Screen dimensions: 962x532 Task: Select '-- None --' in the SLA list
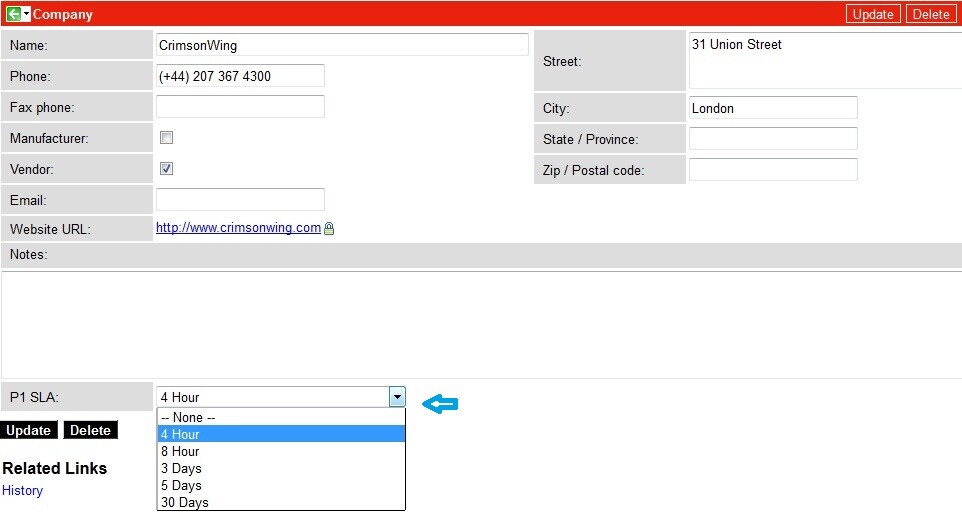tap(281, 417)
